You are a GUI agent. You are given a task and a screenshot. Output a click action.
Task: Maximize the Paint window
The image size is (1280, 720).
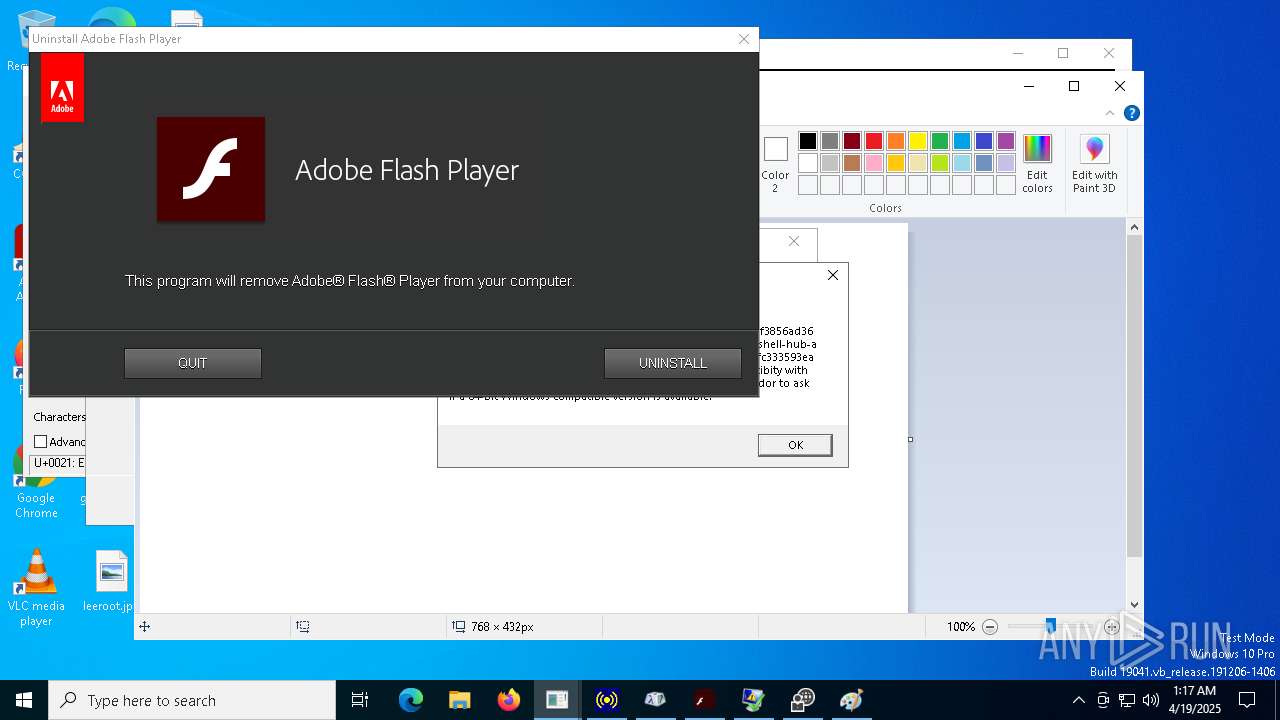click(x=1074, y=86)
